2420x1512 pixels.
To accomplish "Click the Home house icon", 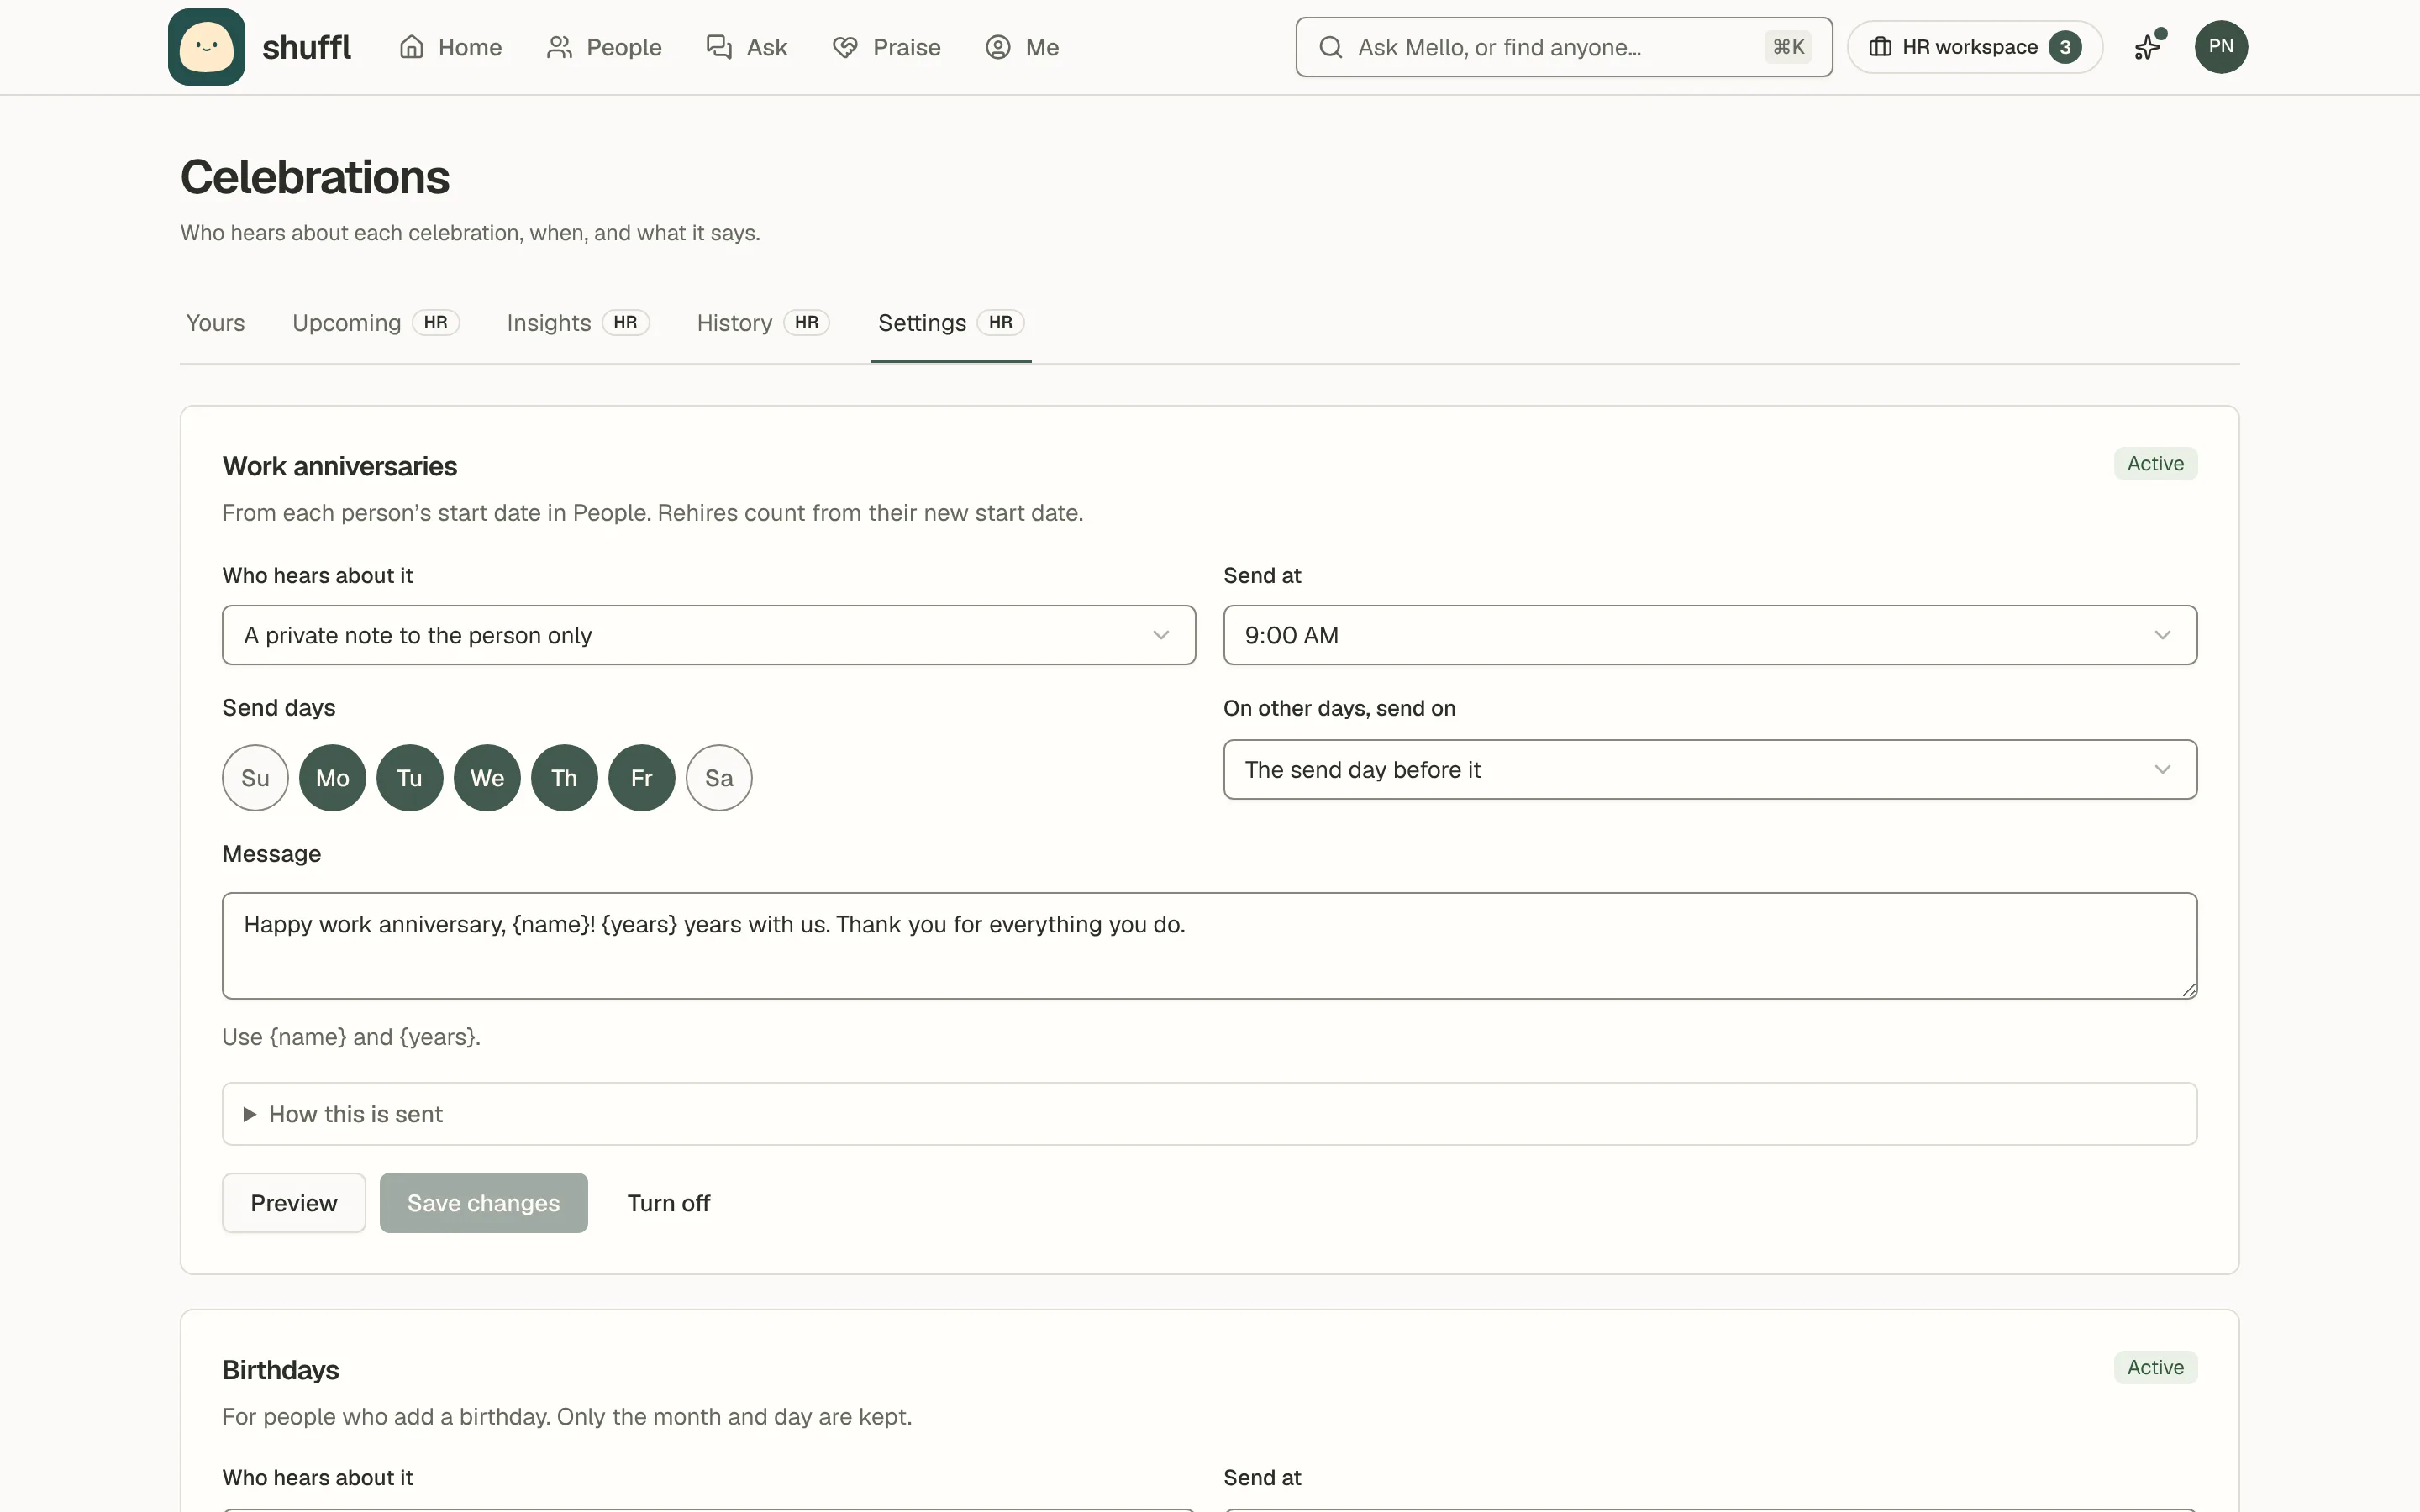I will tap(412, 47).
